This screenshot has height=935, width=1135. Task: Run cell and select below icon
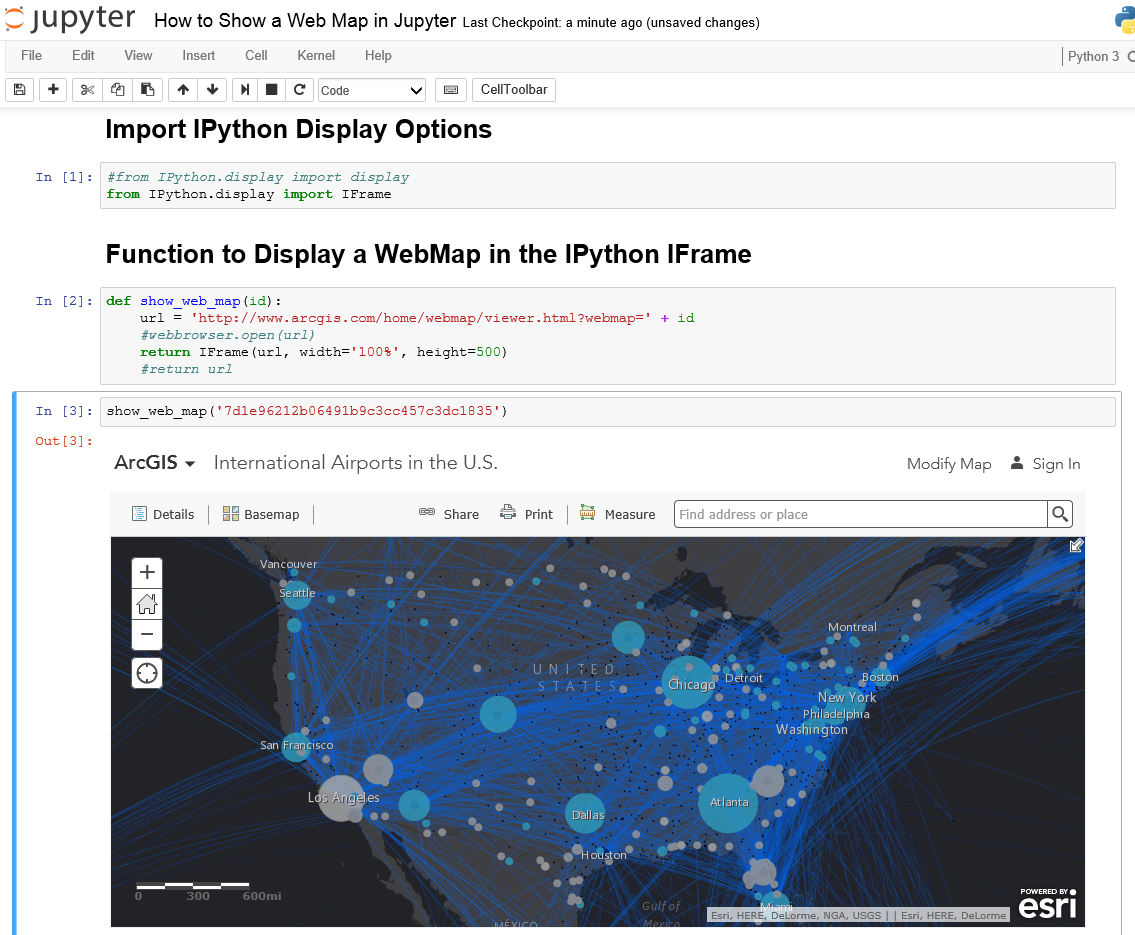(x=245, y=90)
